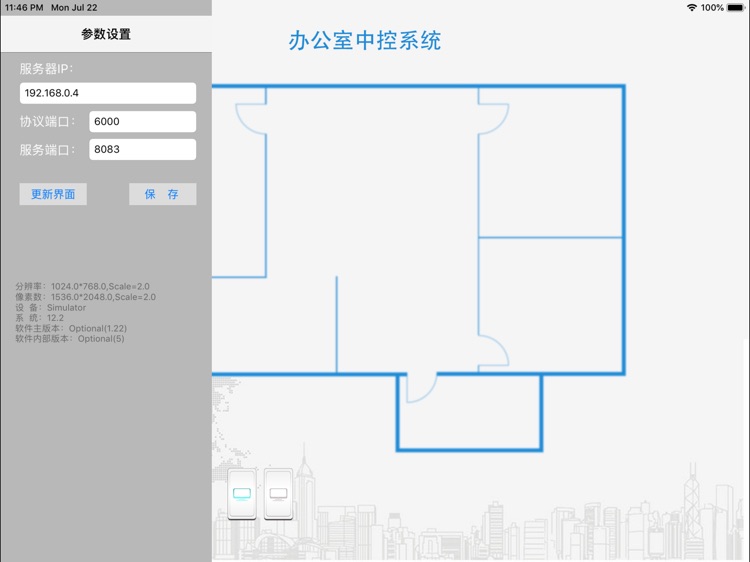Click the system version line 12.2

[x=40, y=318]
